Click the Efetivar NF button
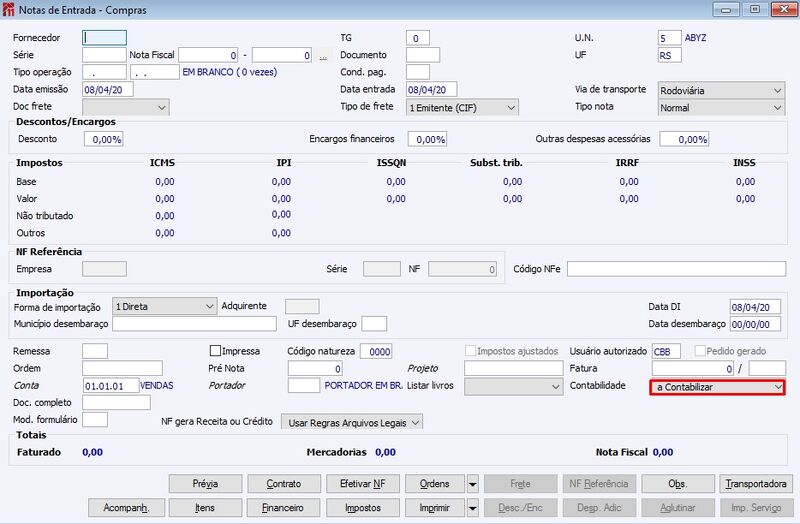This screenshot has width=800, height=524. (362, 484)
